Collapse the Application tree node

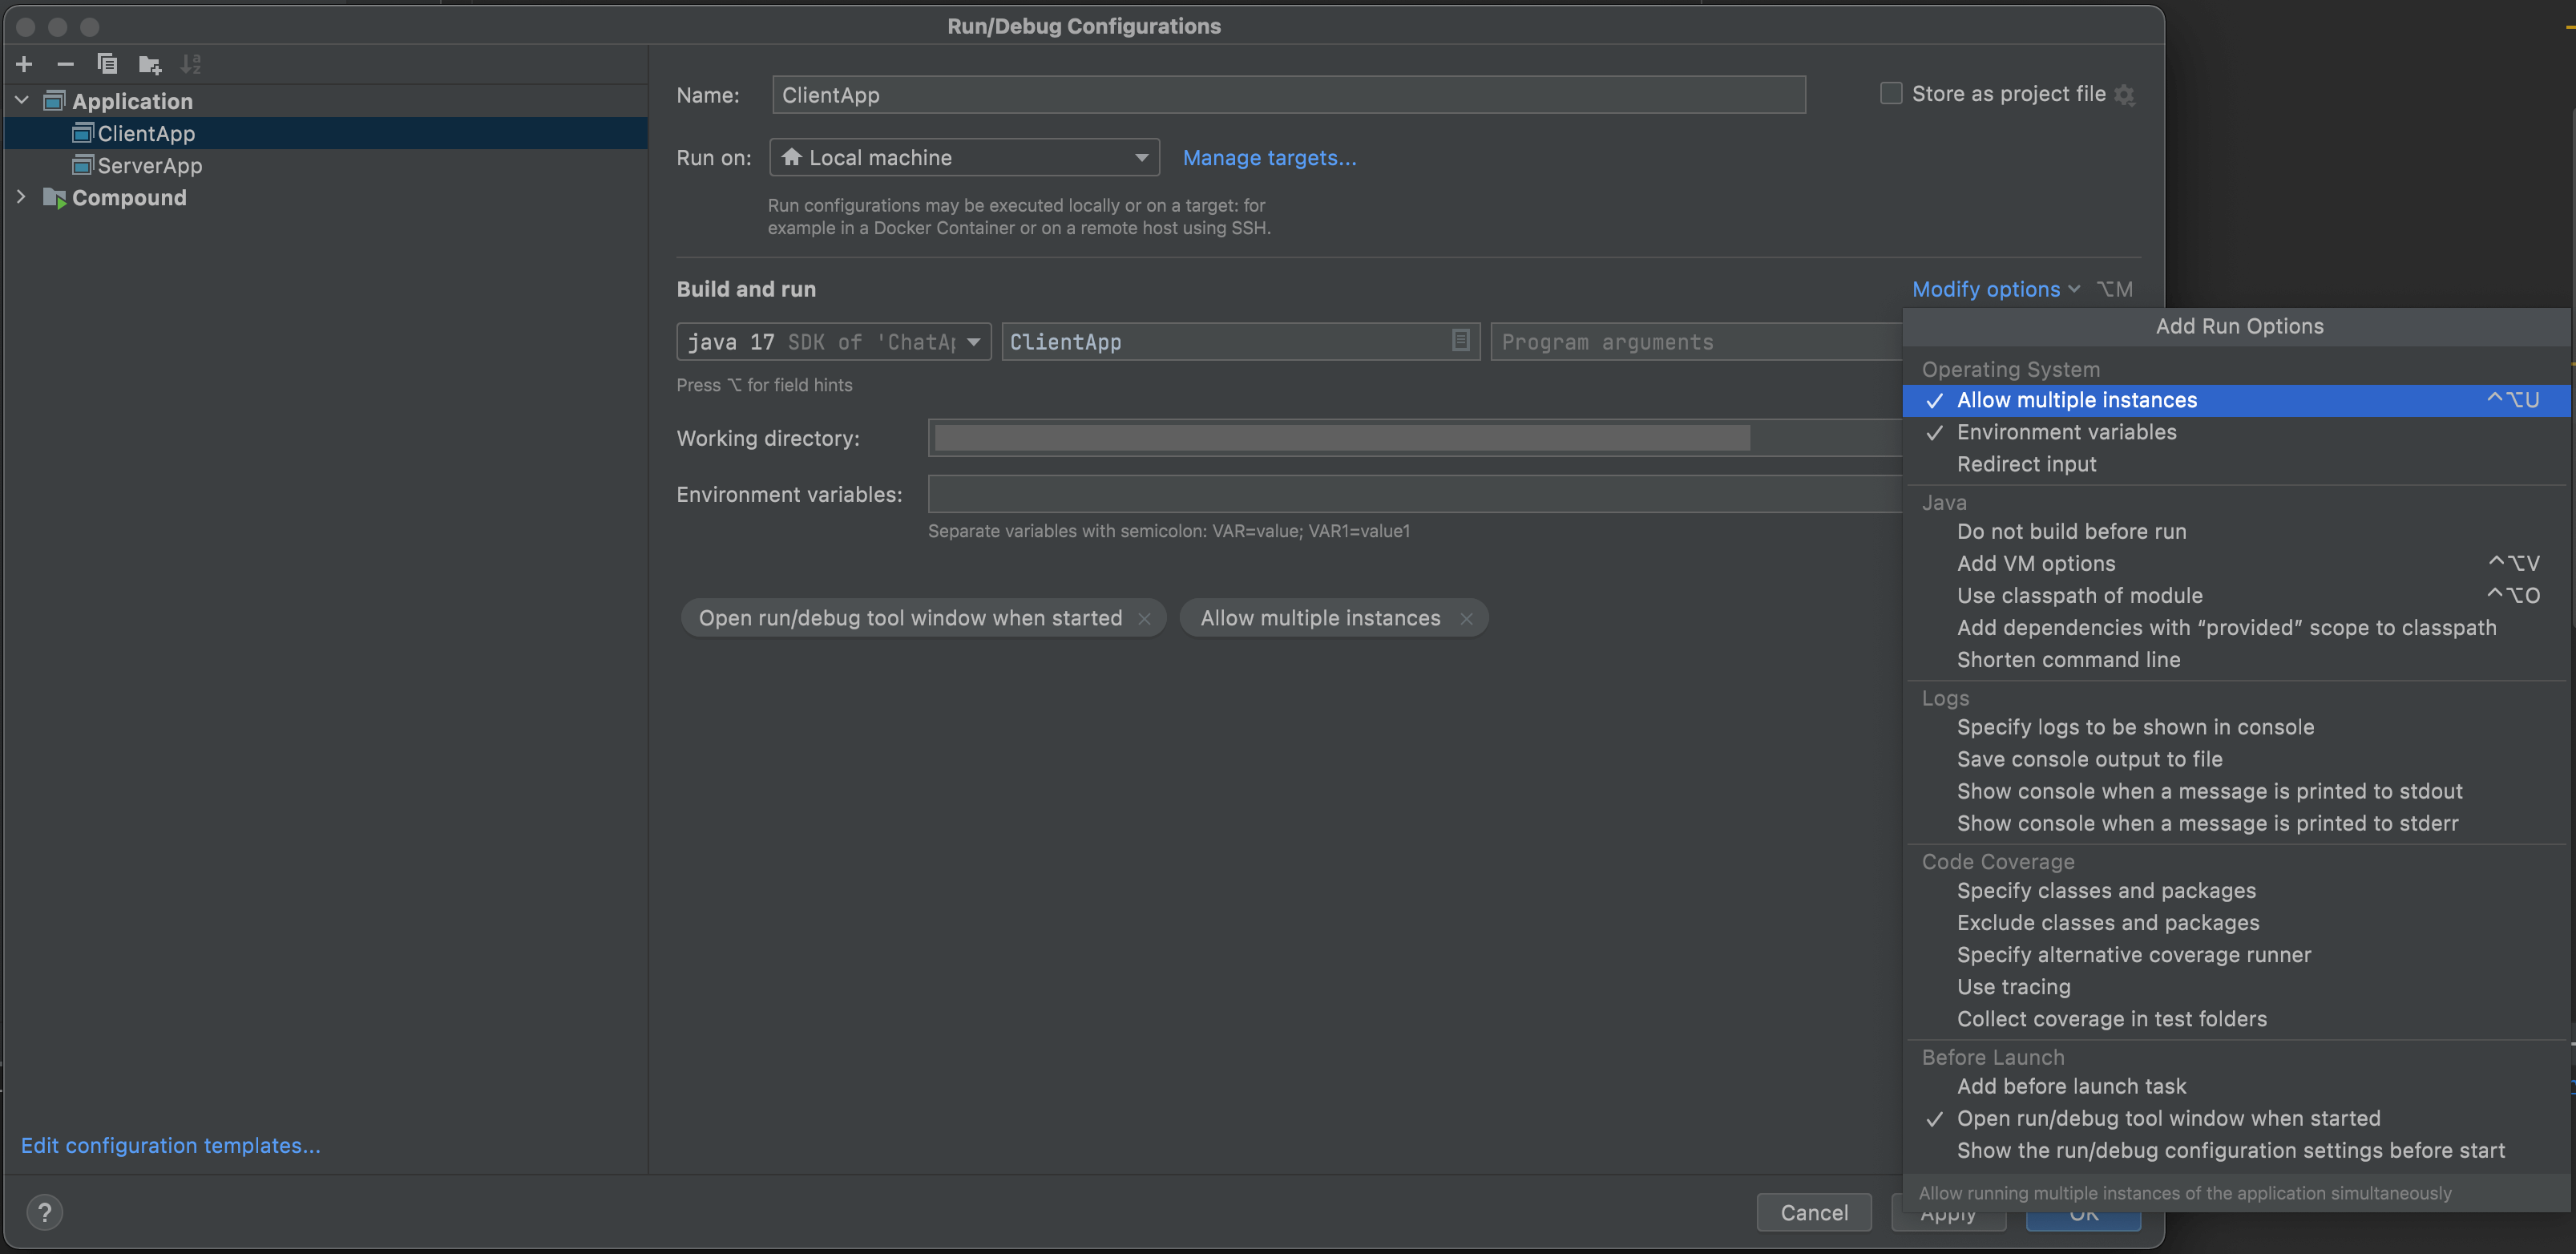click(22, 100)
